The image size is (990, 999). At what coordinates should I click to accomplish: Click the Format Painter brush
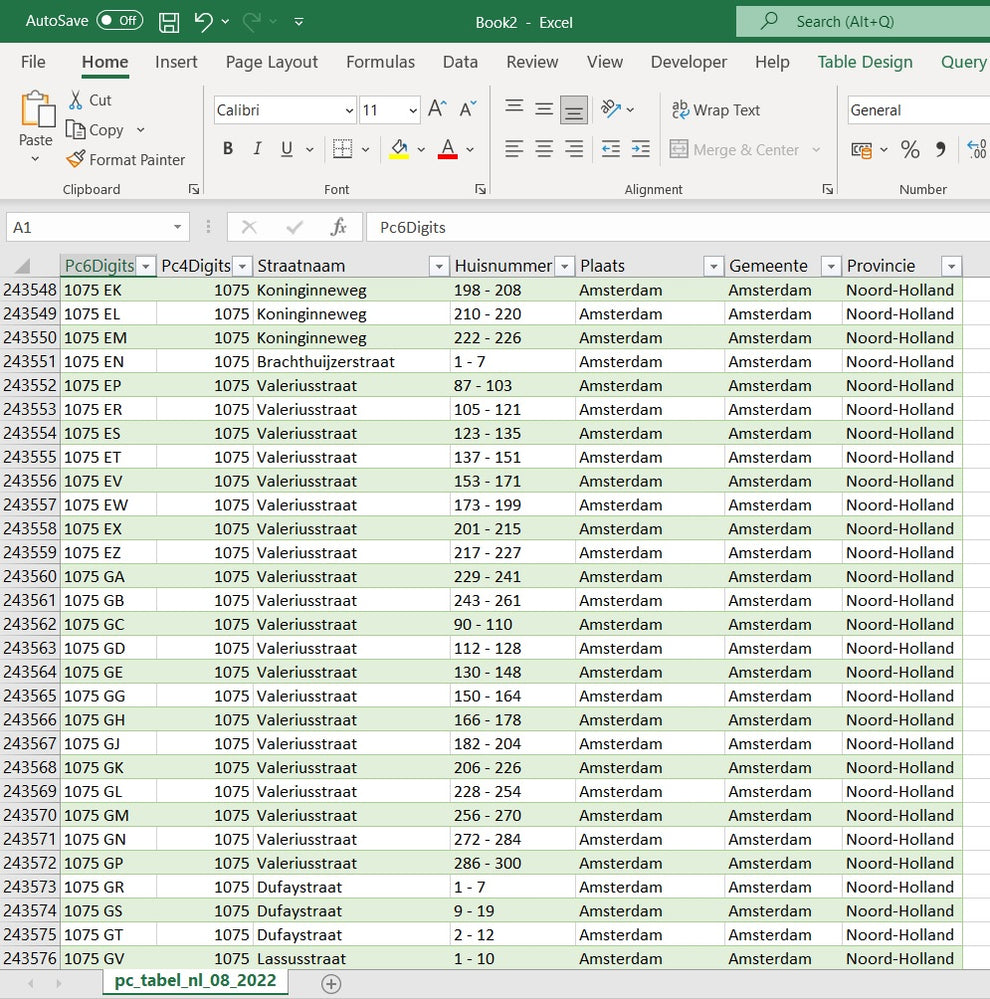tap(76, 159)
